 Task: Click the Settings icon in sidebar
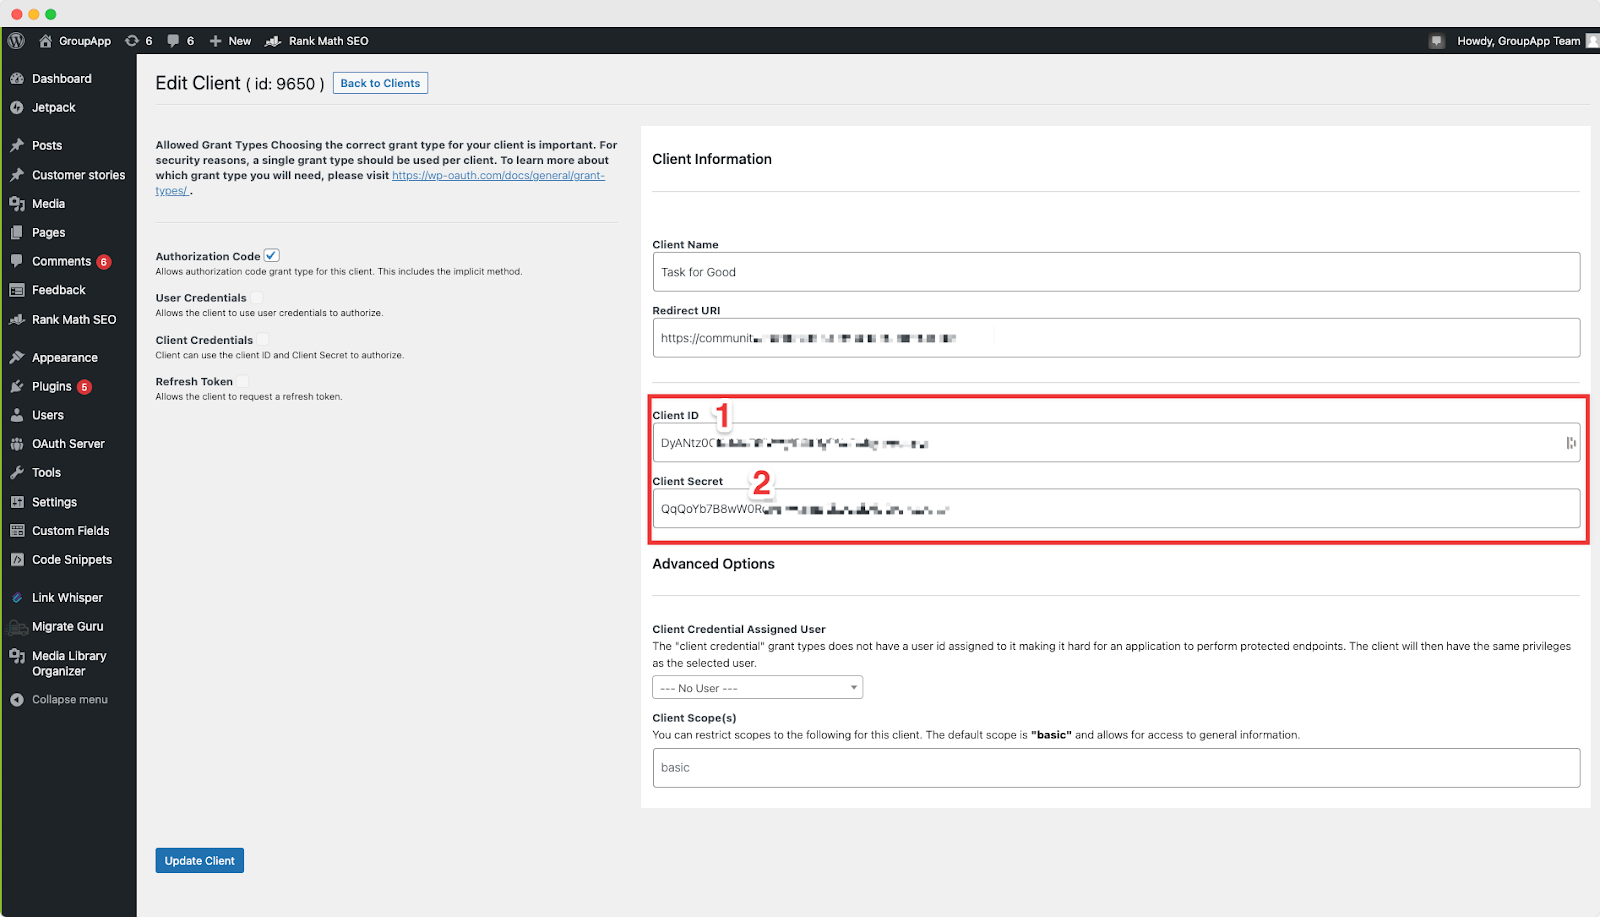(x=17, y=502)
